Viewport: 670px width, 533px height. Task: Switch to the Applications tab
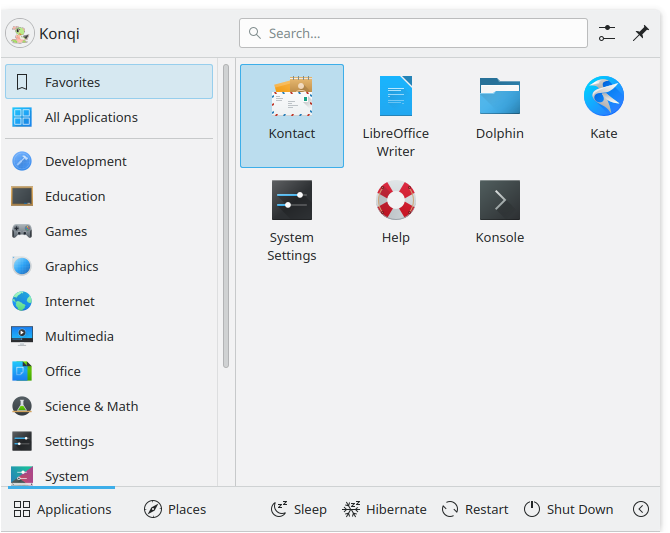click(62, 509)
